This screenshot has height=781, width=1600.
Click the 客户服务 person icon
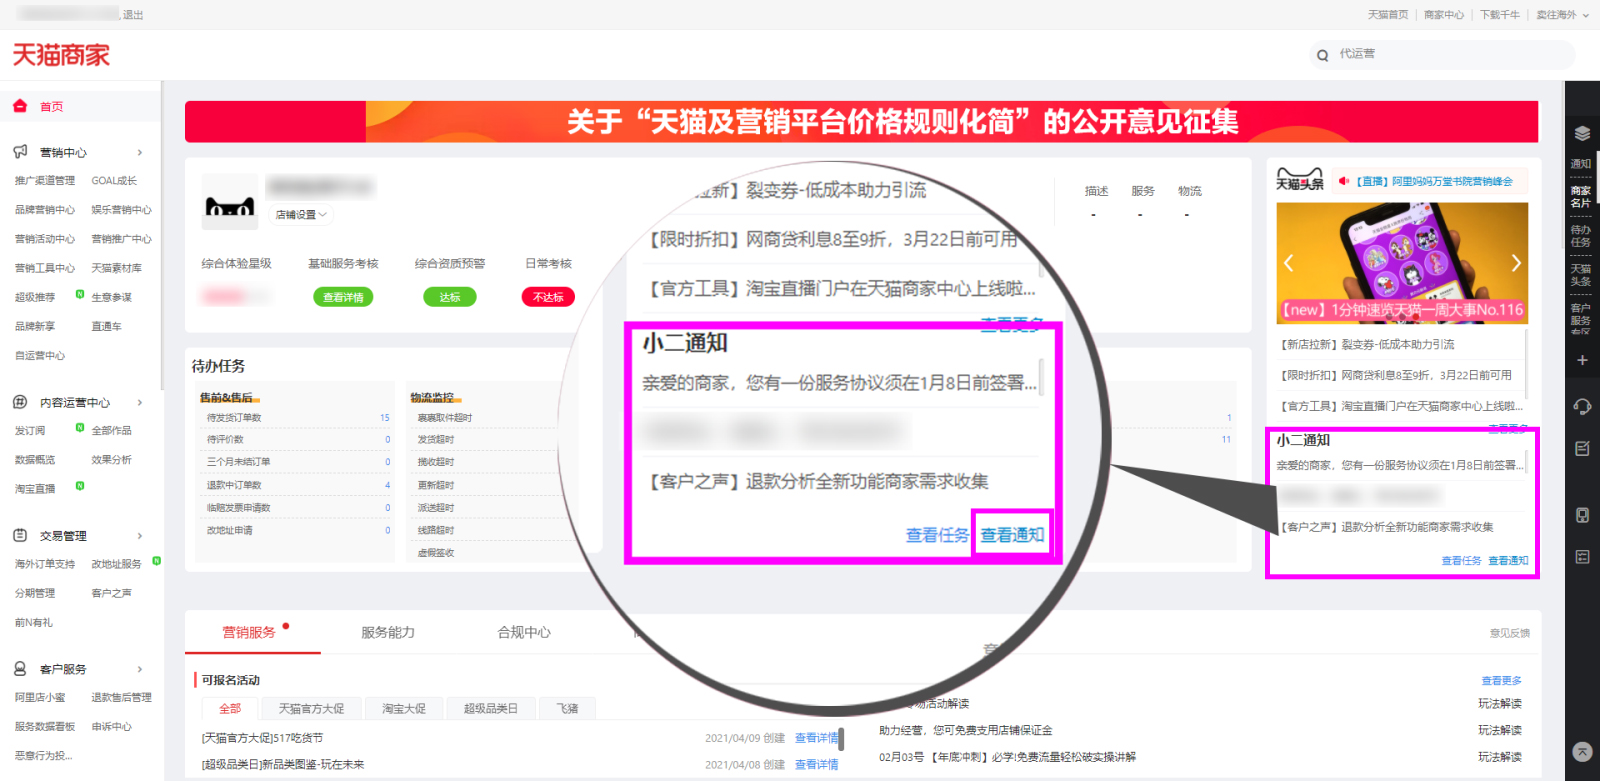[20, 668]
